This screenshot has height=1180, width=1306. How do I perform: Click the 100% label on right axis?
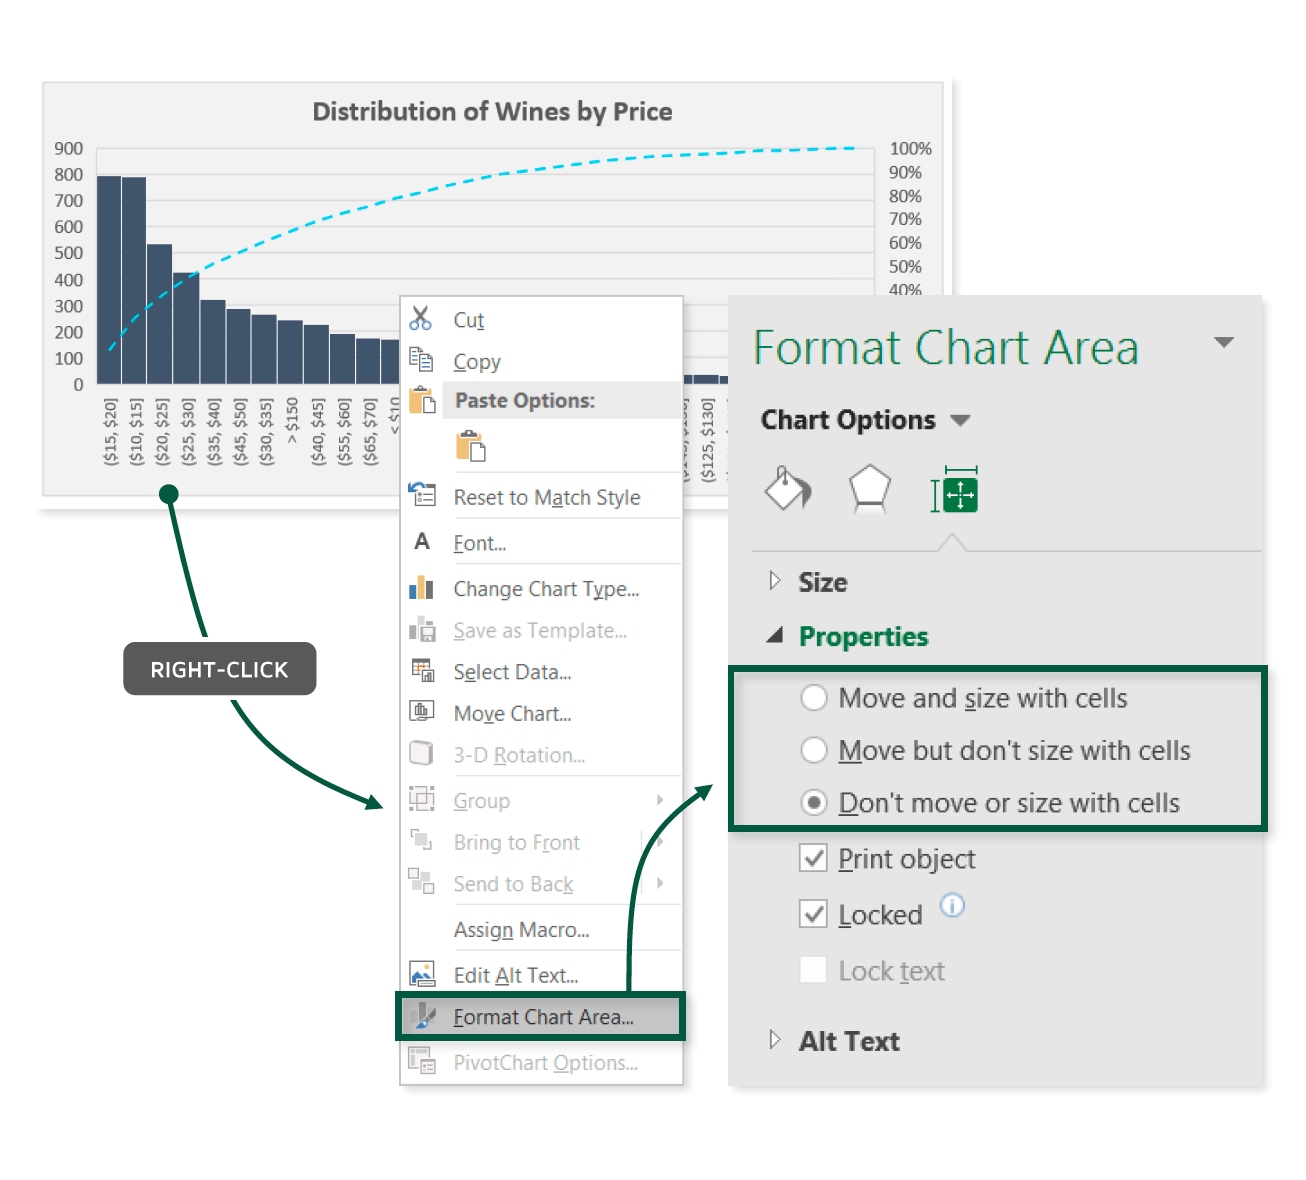[910, 148]
